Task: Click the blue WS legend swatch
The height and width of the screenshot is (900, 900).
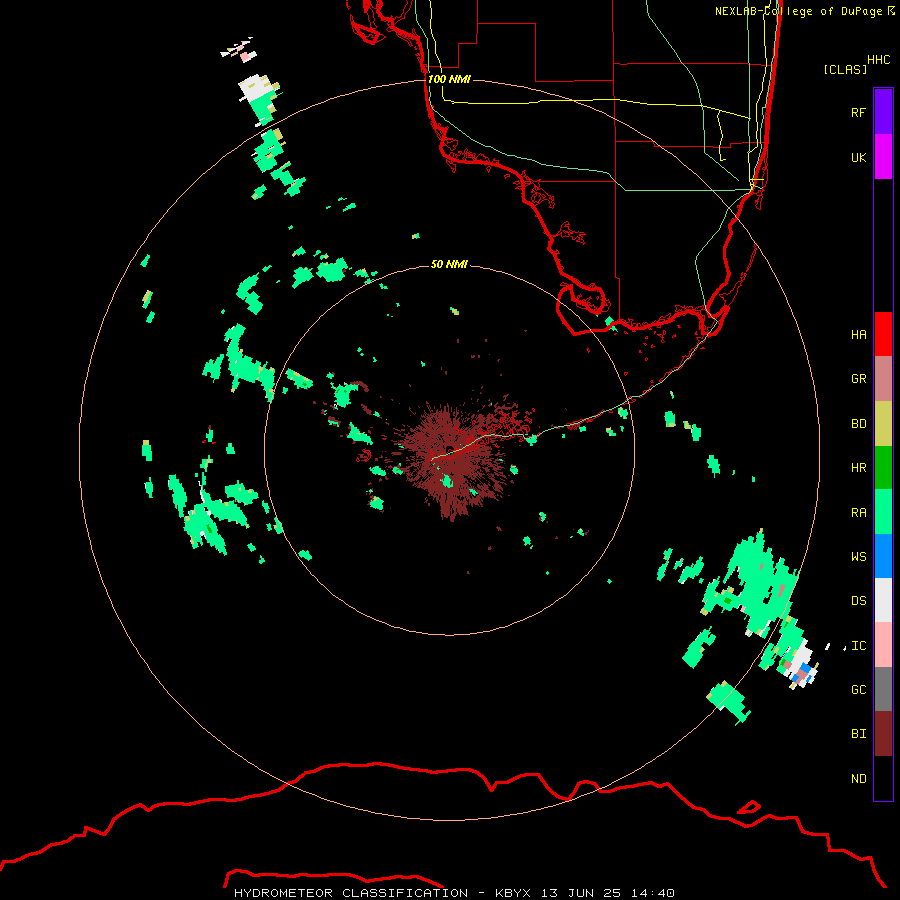Action: point(883,556)
